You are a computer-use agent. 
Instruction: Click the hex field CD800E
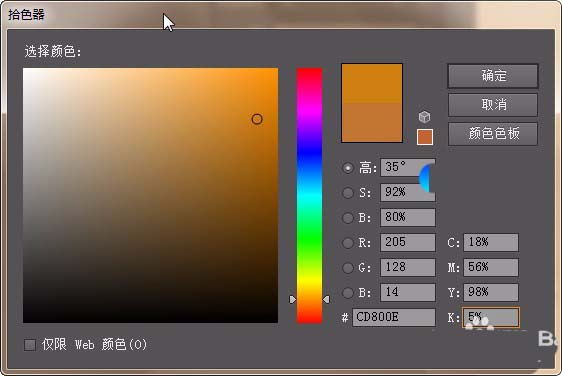[394, 318]
